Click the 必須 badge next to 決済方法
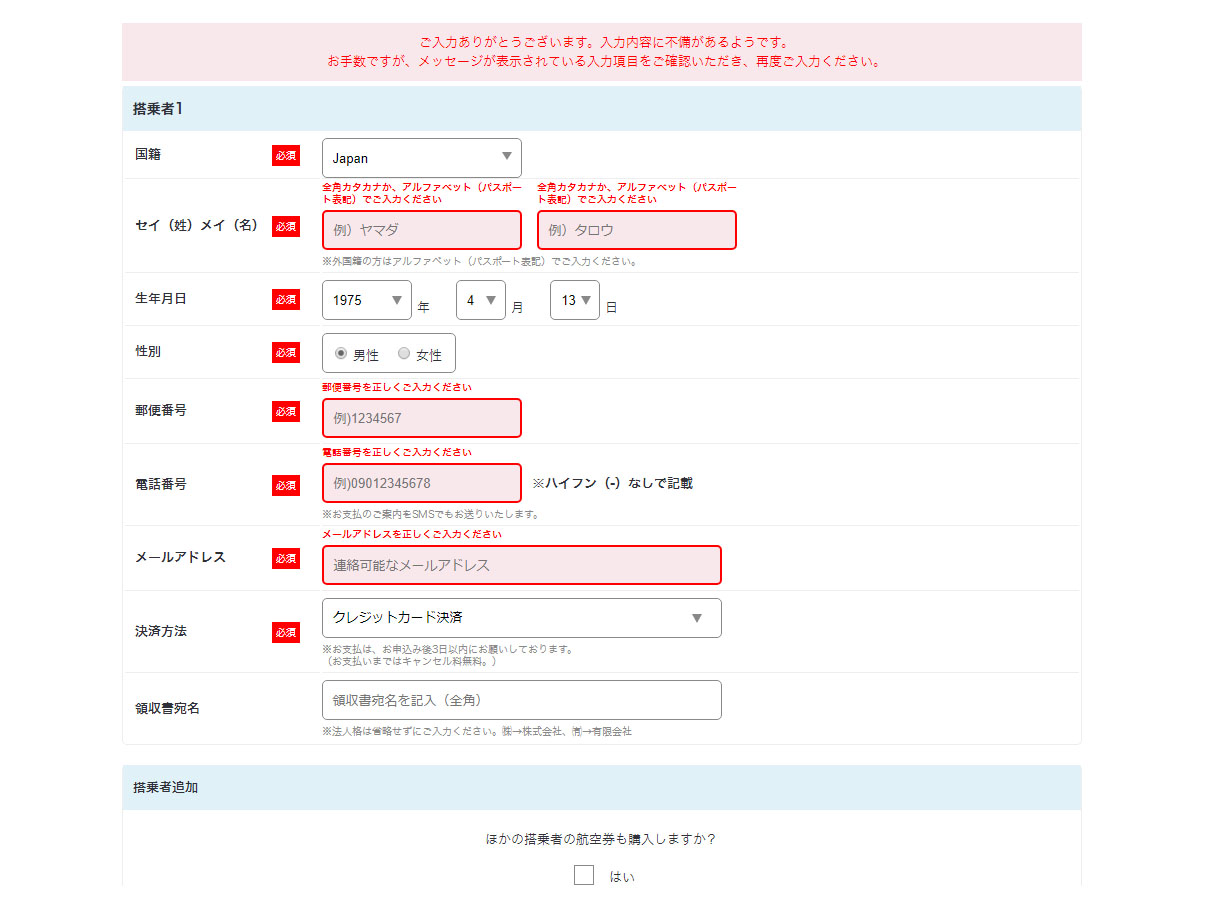 286,632
